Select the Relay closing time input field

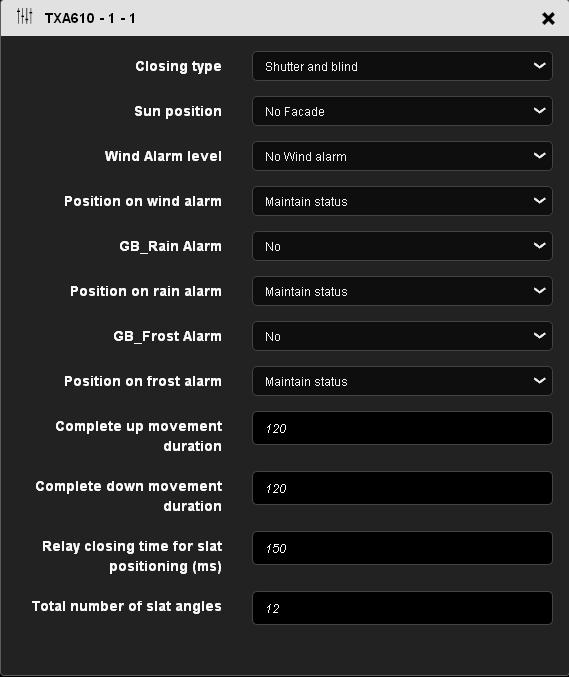point(402,548)
